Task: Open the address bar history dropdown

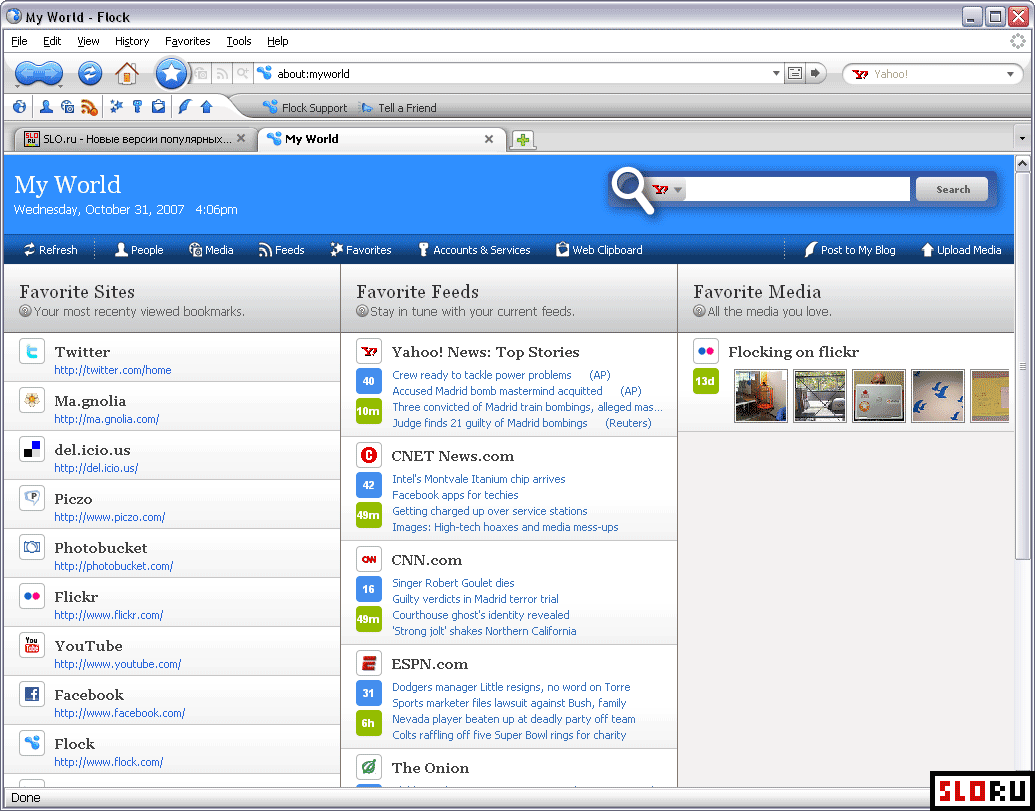Action: pyautogui.click(x=776, y=74)
